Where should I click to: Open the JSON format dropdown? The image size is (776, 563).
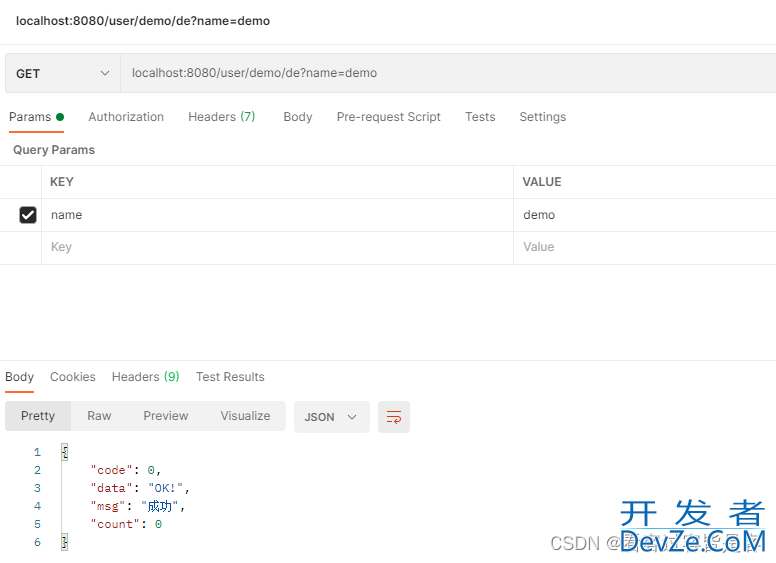click(332, 417)
